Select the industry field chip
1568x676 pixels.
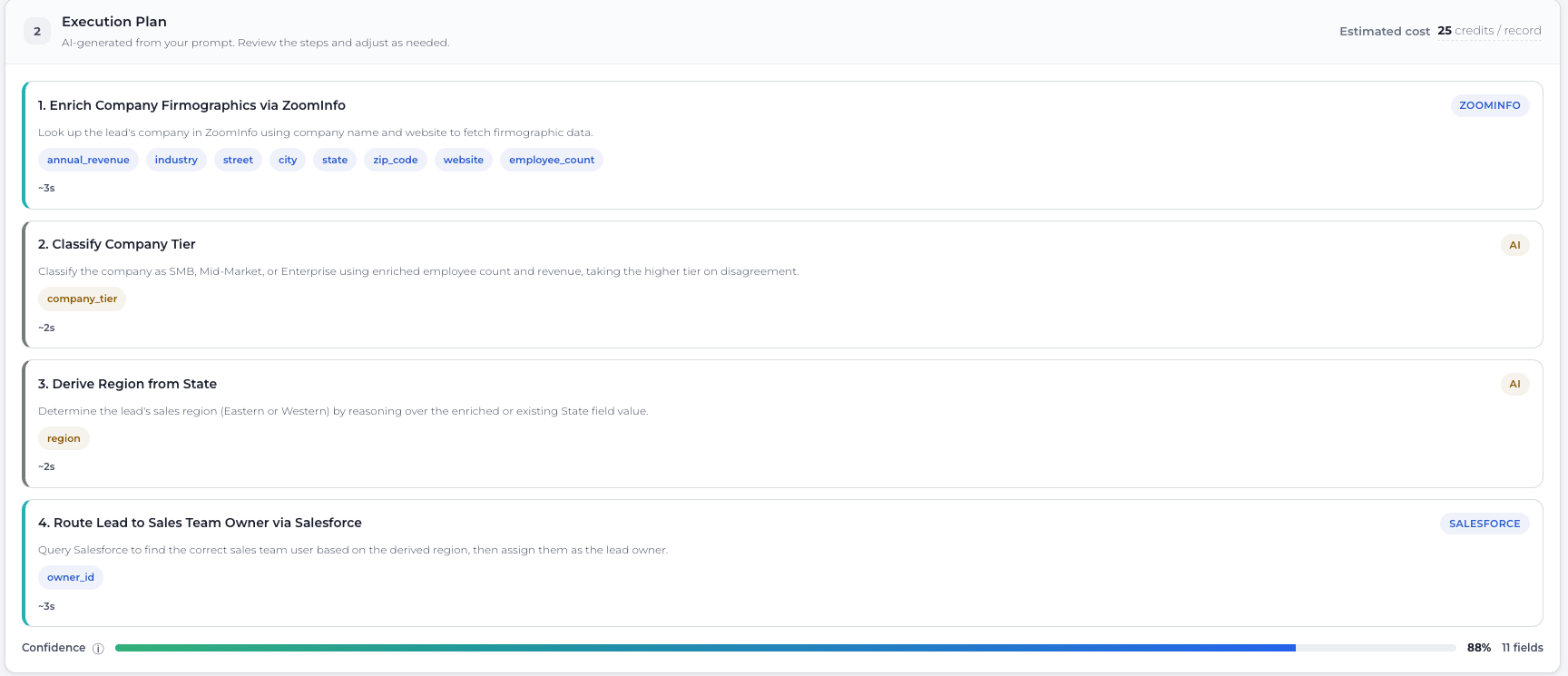176,160
